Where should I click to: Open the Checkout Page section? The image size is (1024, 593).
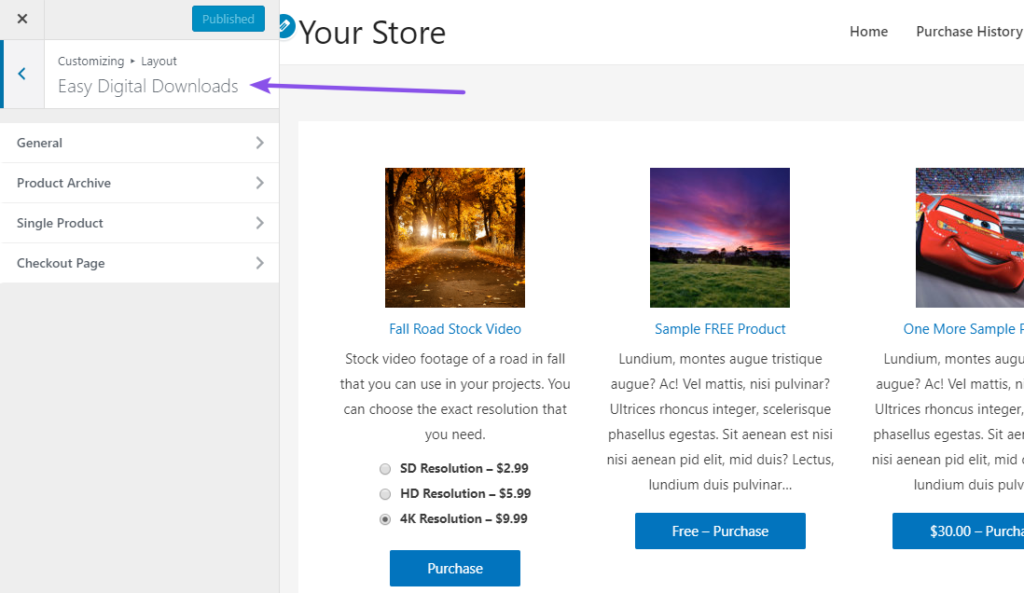139,263
